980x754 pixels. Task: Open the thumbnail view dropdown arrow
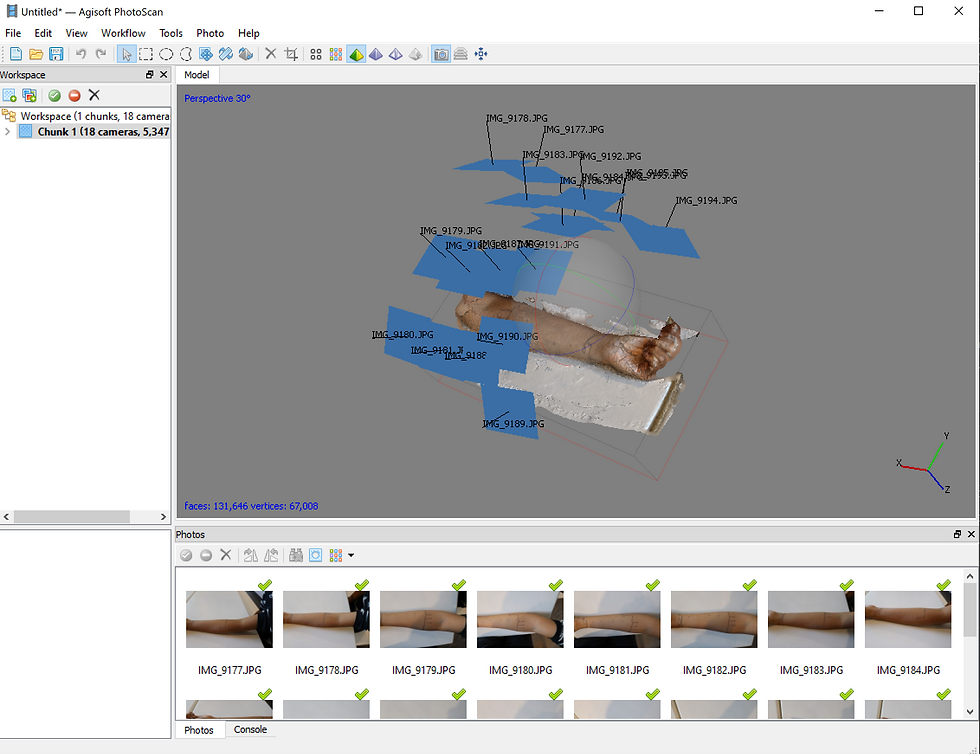click(351, 555)
